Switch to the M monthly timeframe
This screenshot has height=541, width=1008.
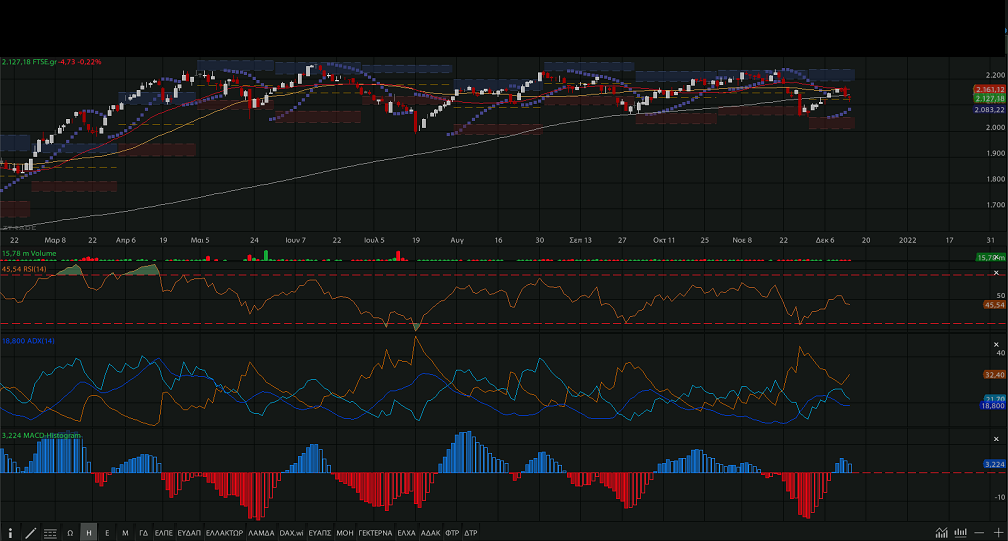pyautogui.click(x=125, y=533)
